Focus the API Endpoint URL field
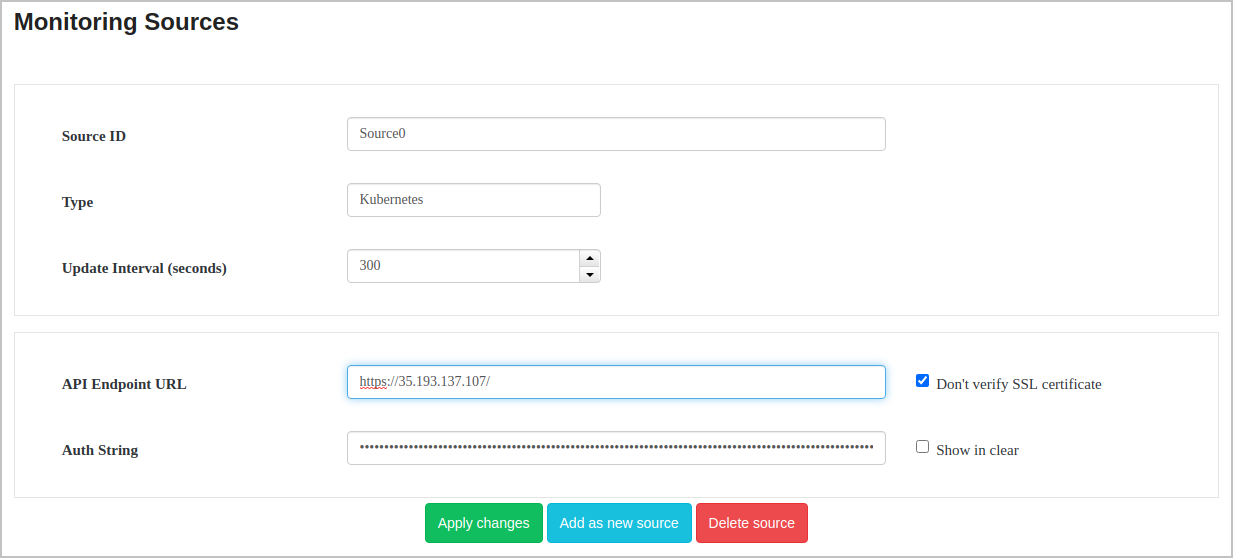This screenshot has height=558, width=1233. pyautogui.click(x=615, y=382)
